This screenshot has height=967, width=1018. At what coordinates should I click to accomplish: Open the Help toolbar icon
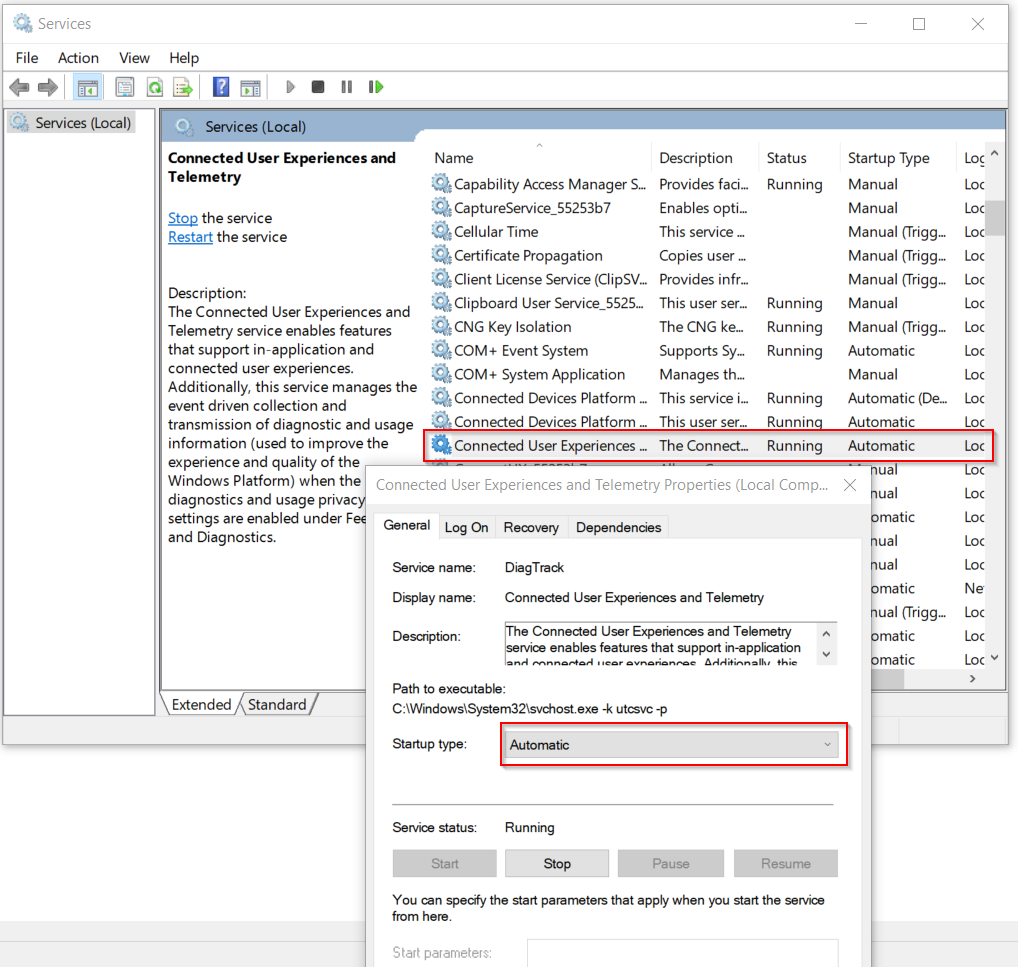(x=221, y=88)
